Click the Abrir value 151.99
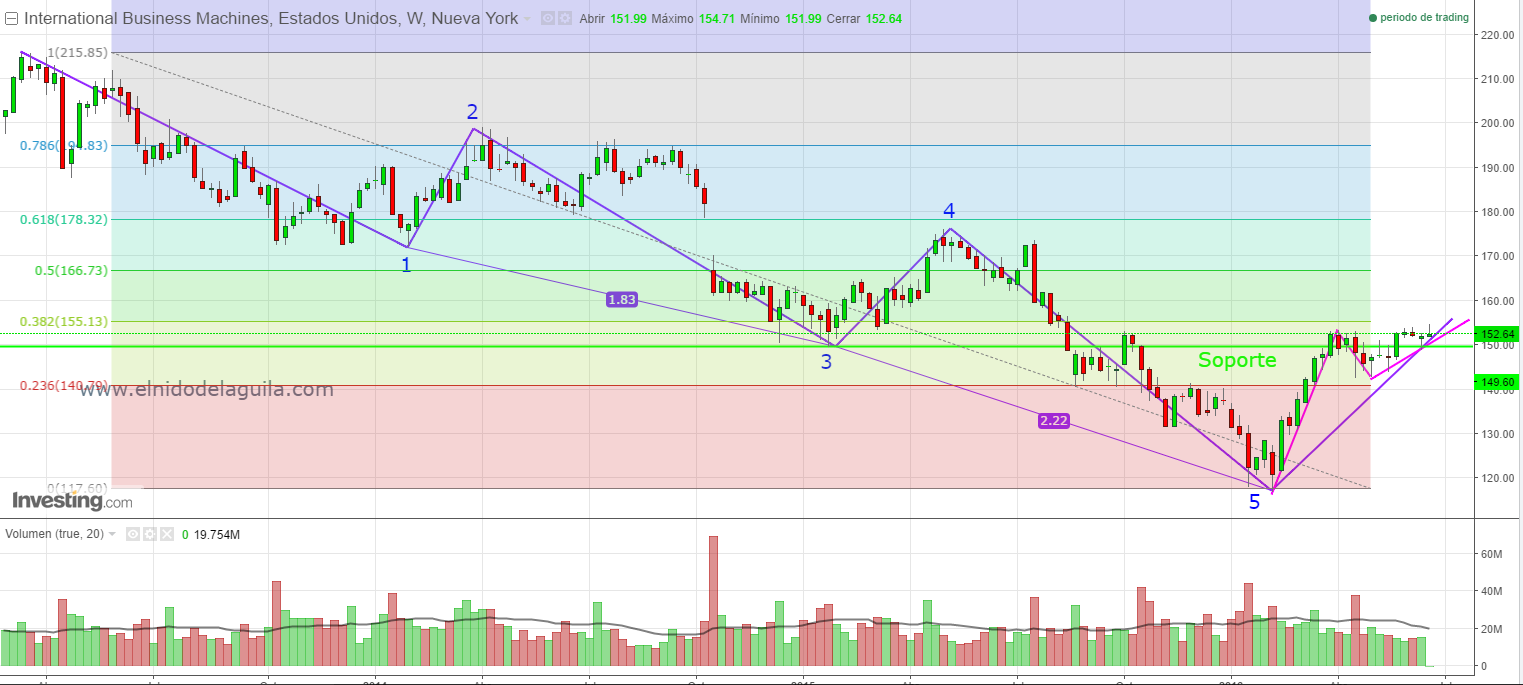 coord(627,18)
